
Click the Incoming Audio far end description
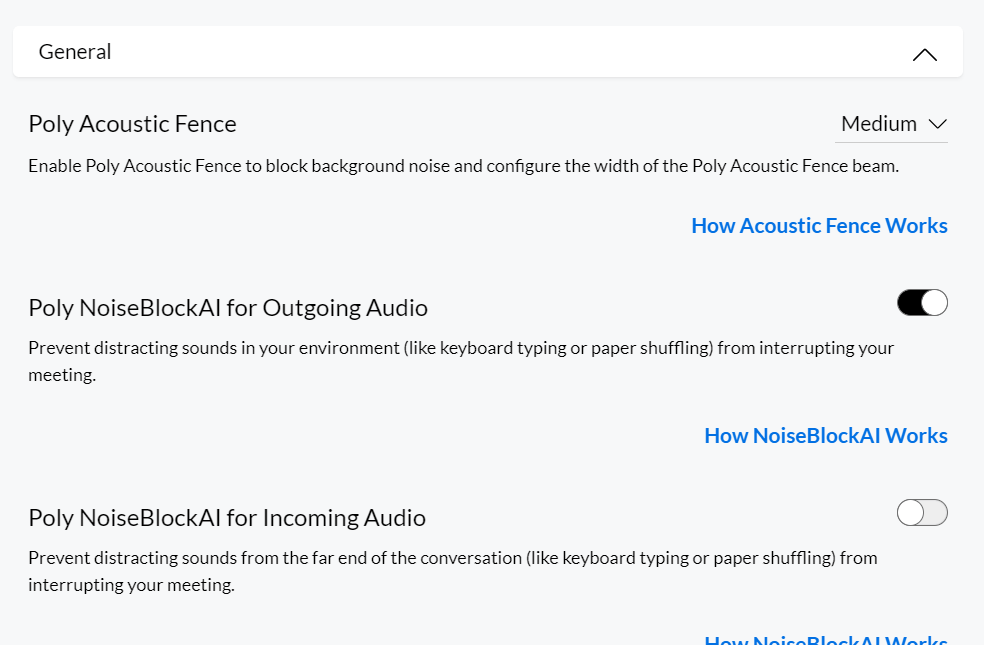[452, 558]
